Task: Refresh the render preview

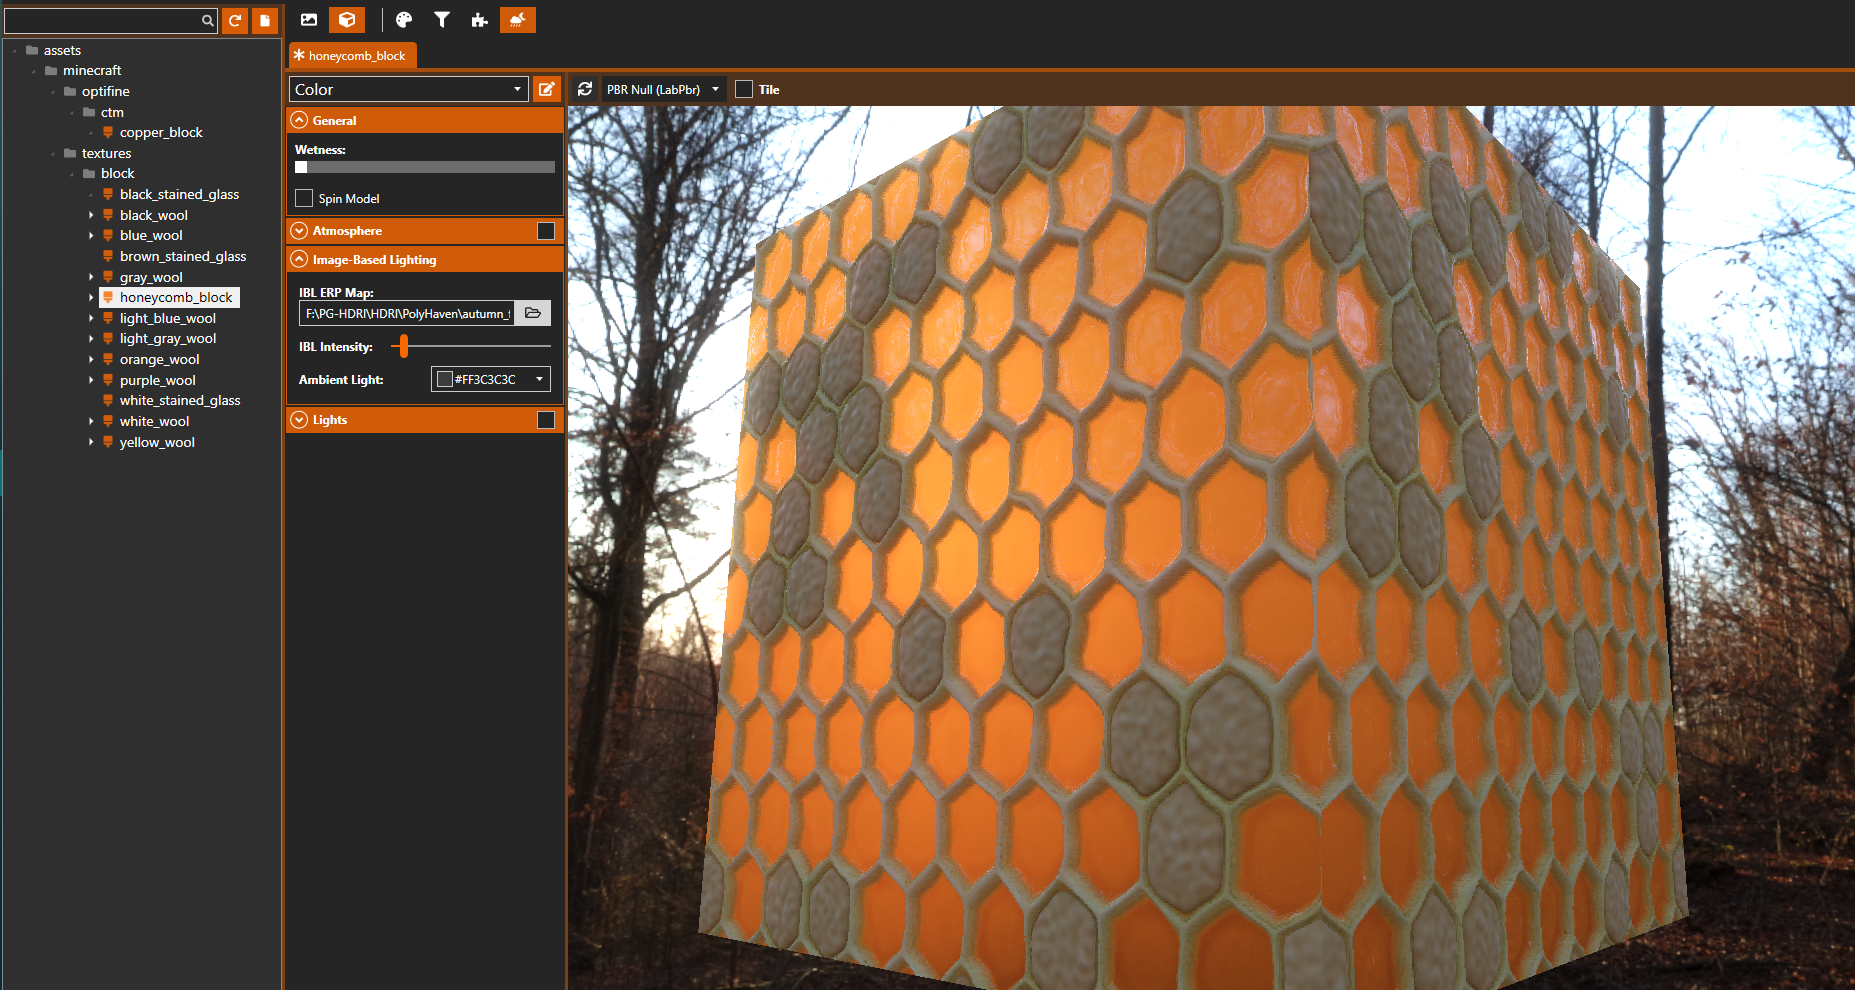Action: click(x=585, y=89)
